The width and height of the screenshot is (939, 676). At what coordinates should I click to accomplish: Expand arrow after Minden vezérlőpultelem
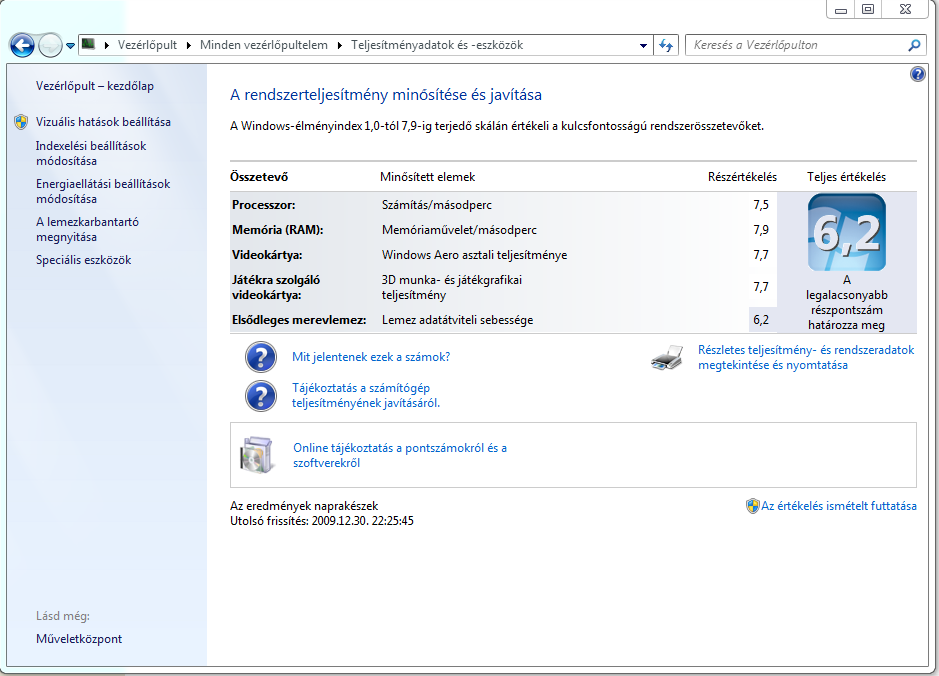point(340,46)
